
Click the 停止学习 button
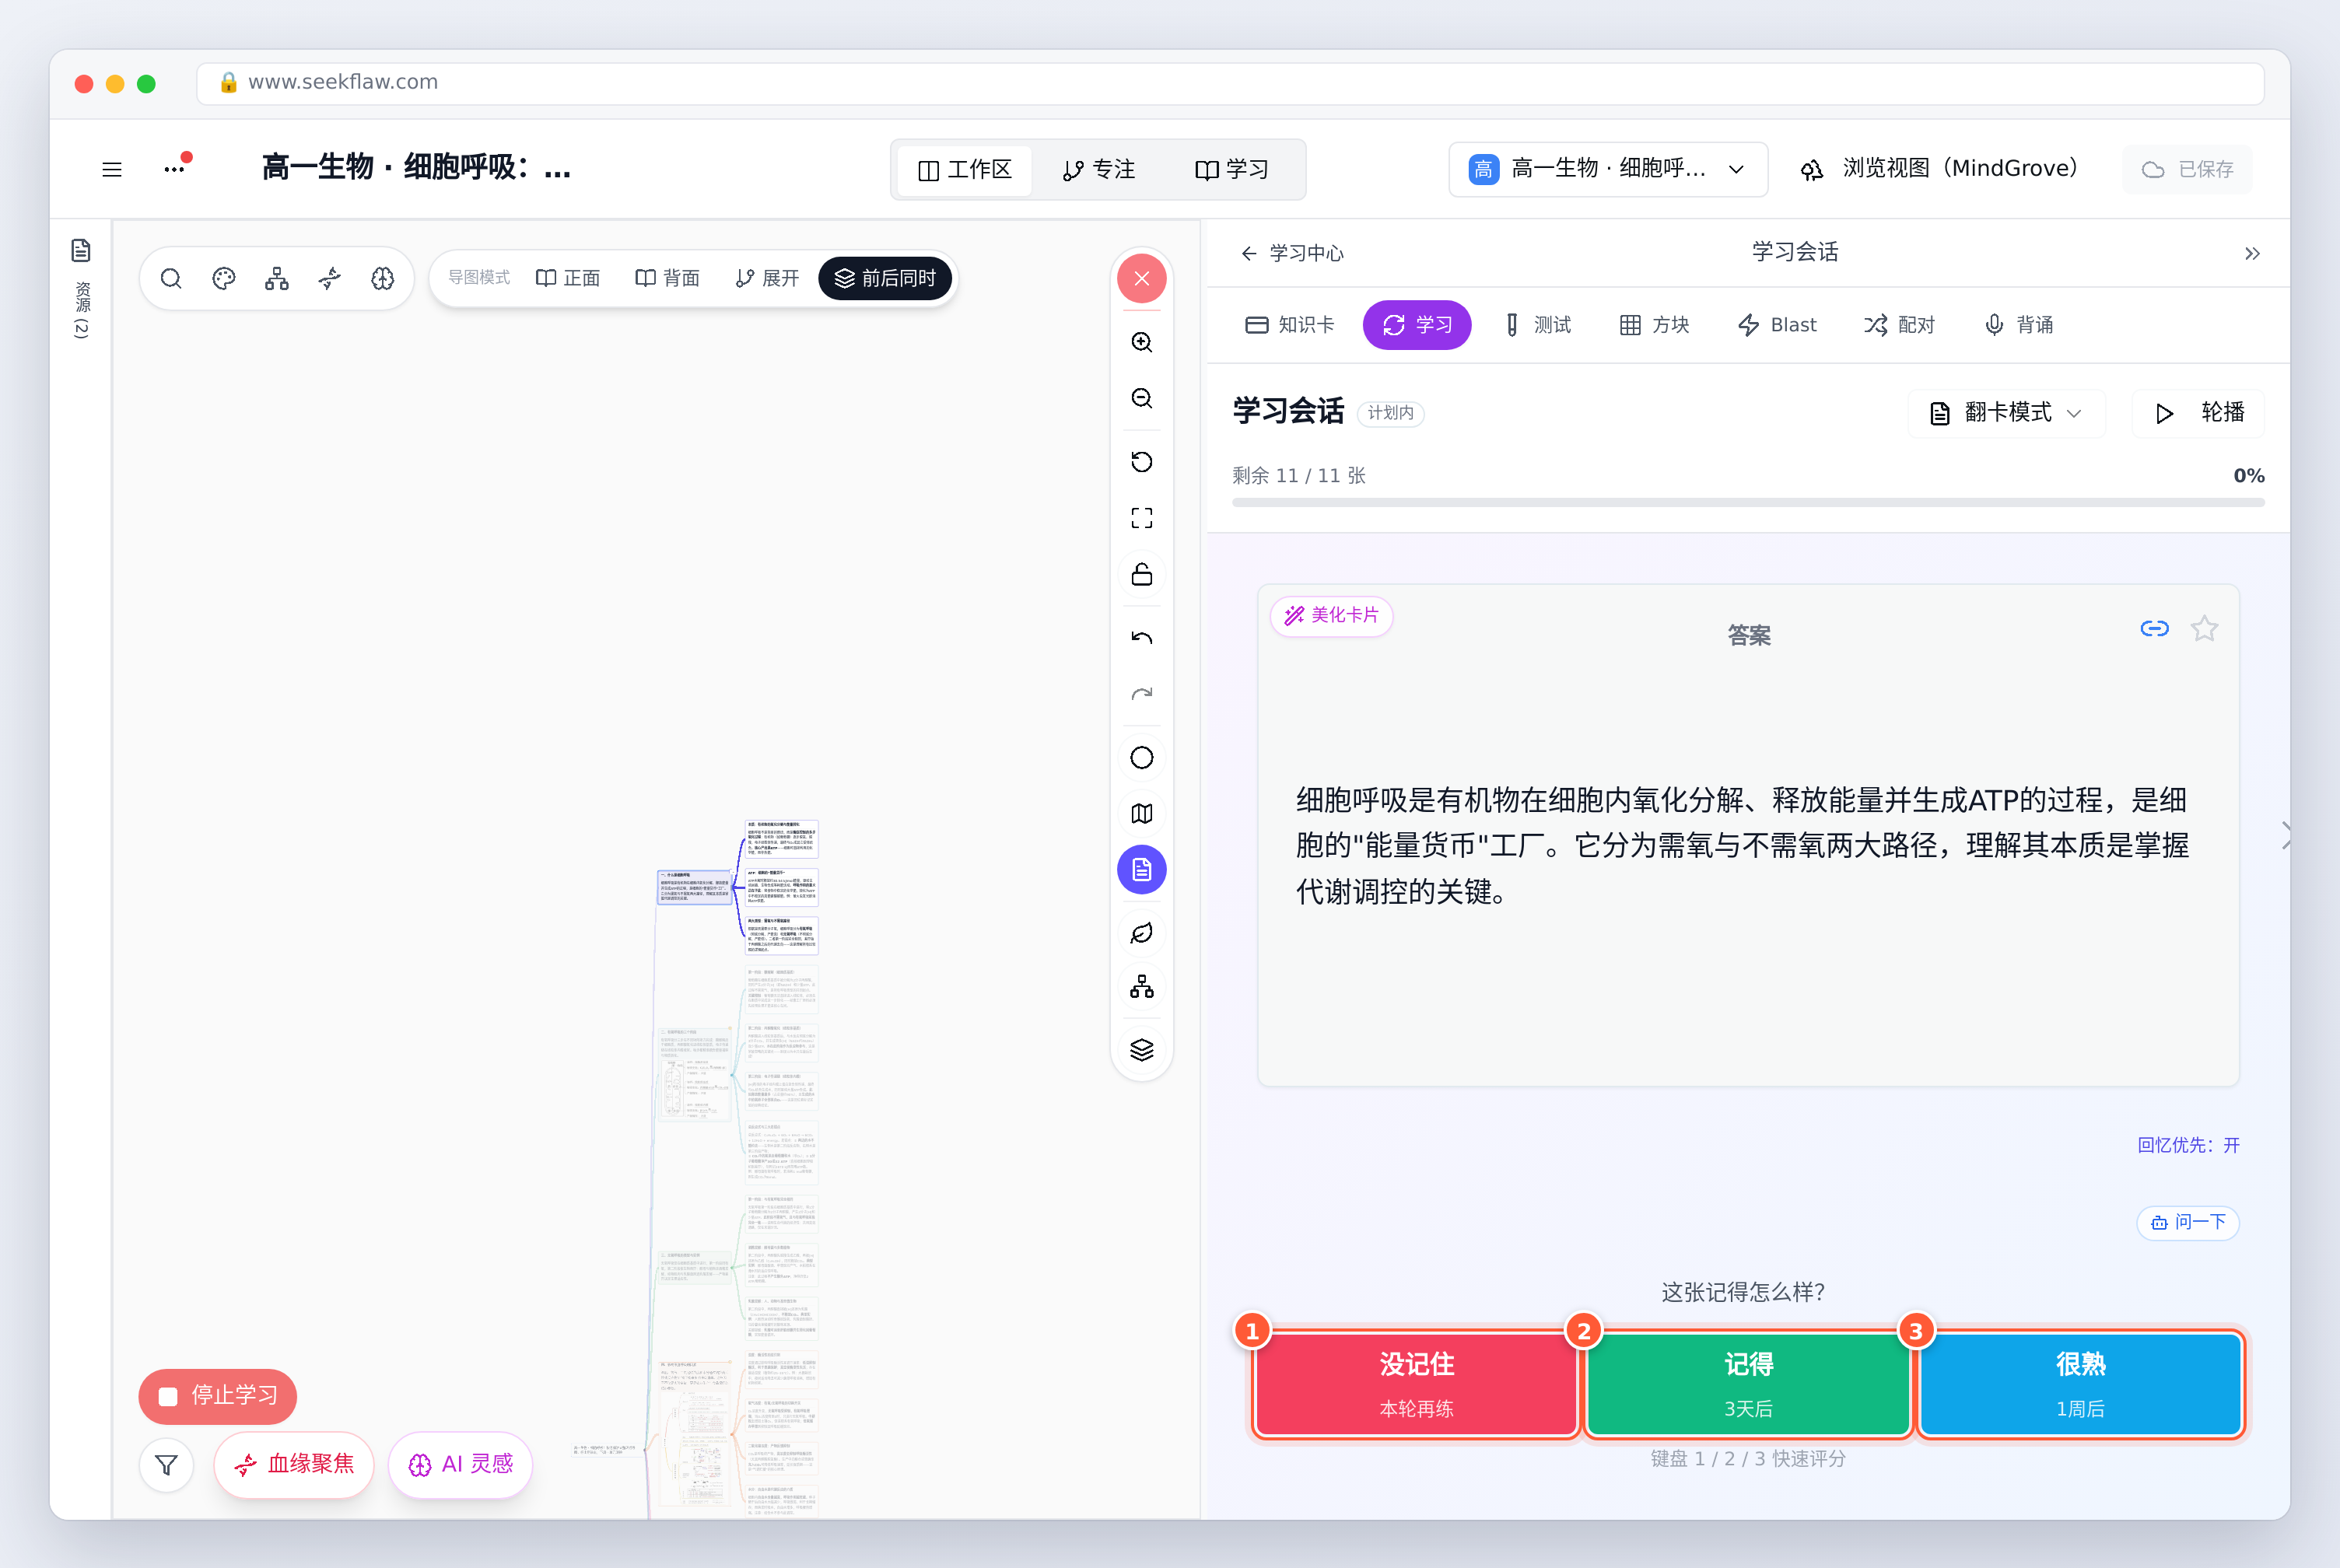tap(218, 1396)
